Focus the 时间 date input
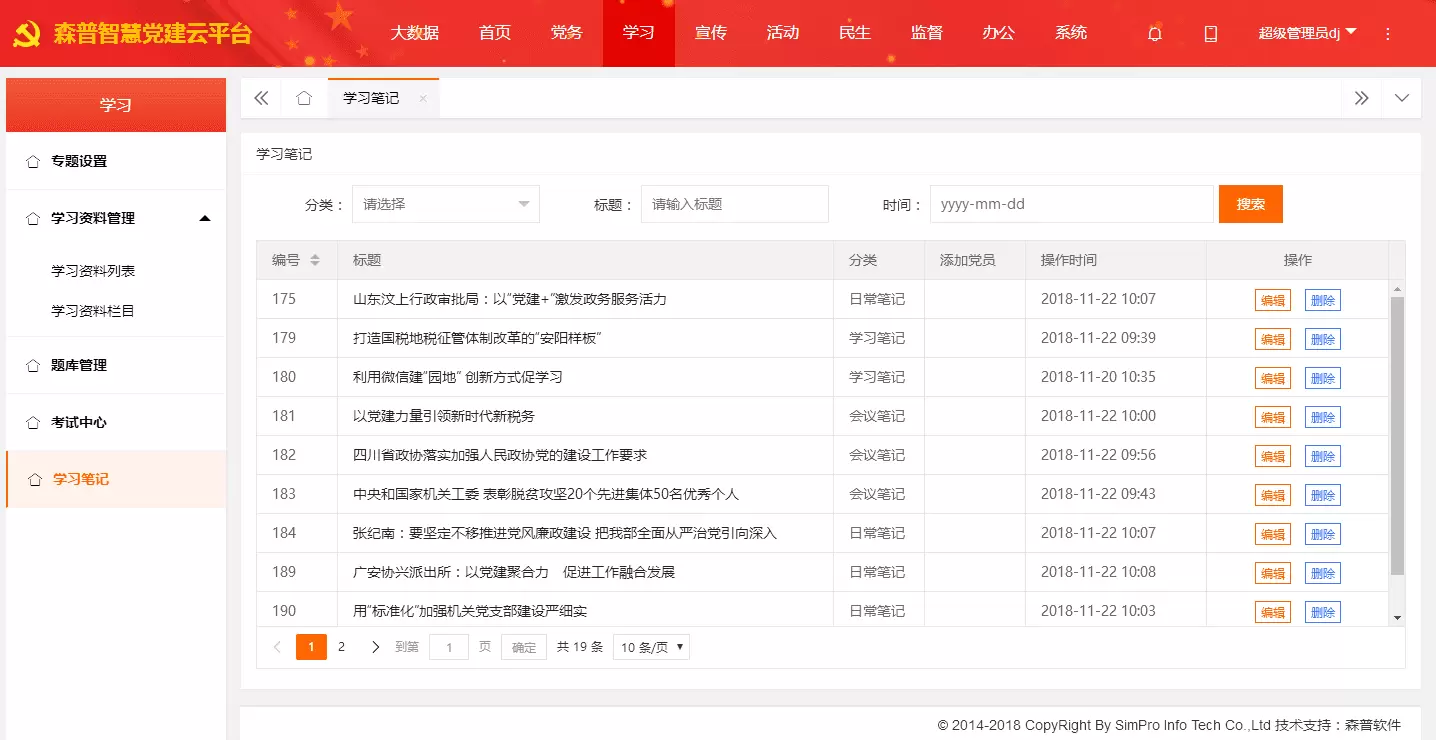Screen dimensions: 1436x740 1072,204
